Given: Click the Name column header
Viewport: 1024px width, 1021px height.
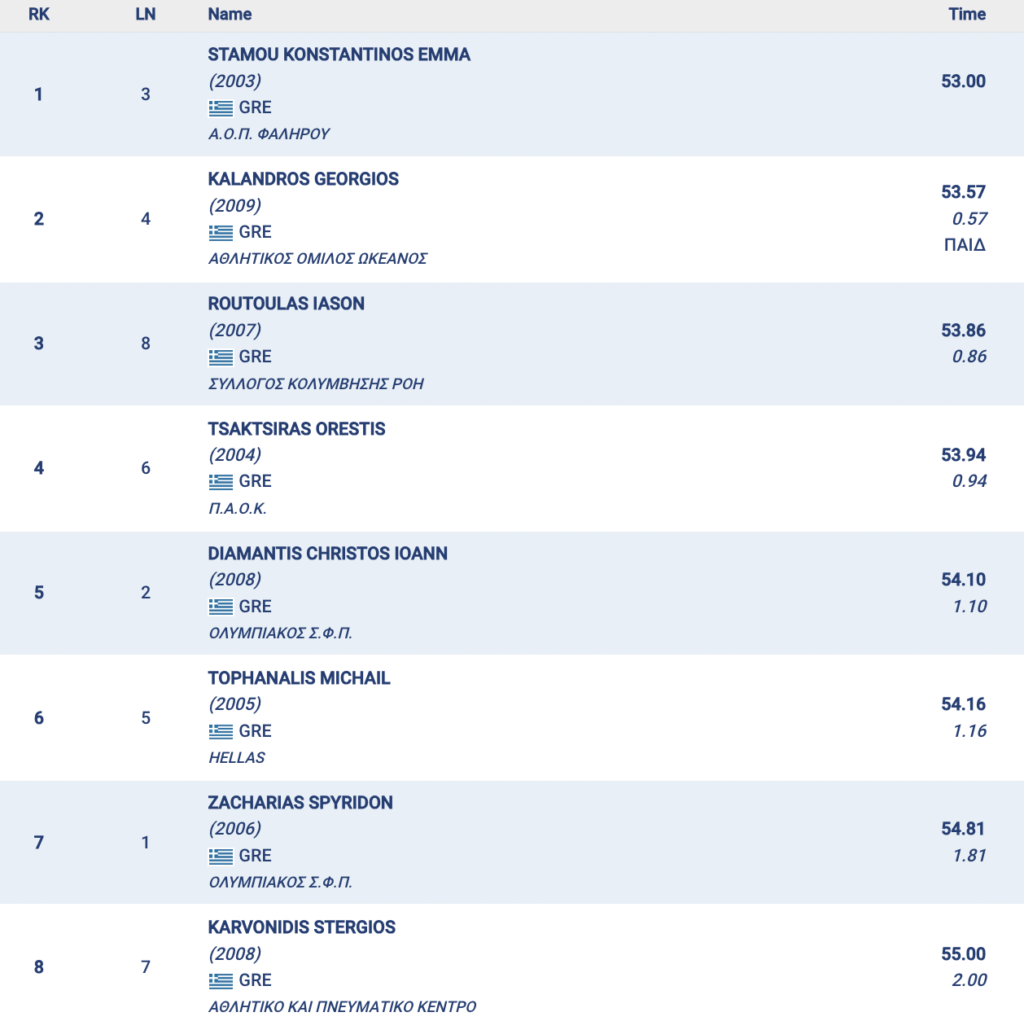Looking at the screenshot, I should coord(230,14).
